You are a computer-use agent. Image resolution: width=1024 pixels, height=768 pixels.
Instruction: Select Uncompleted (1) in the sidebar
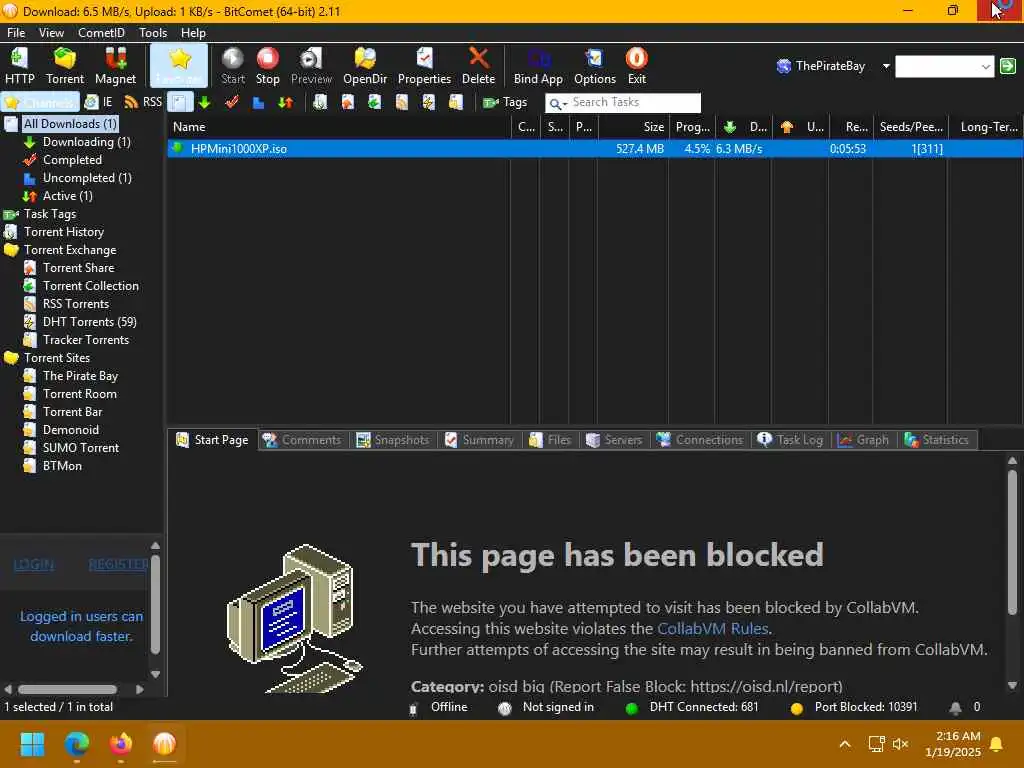coord(87,178)
